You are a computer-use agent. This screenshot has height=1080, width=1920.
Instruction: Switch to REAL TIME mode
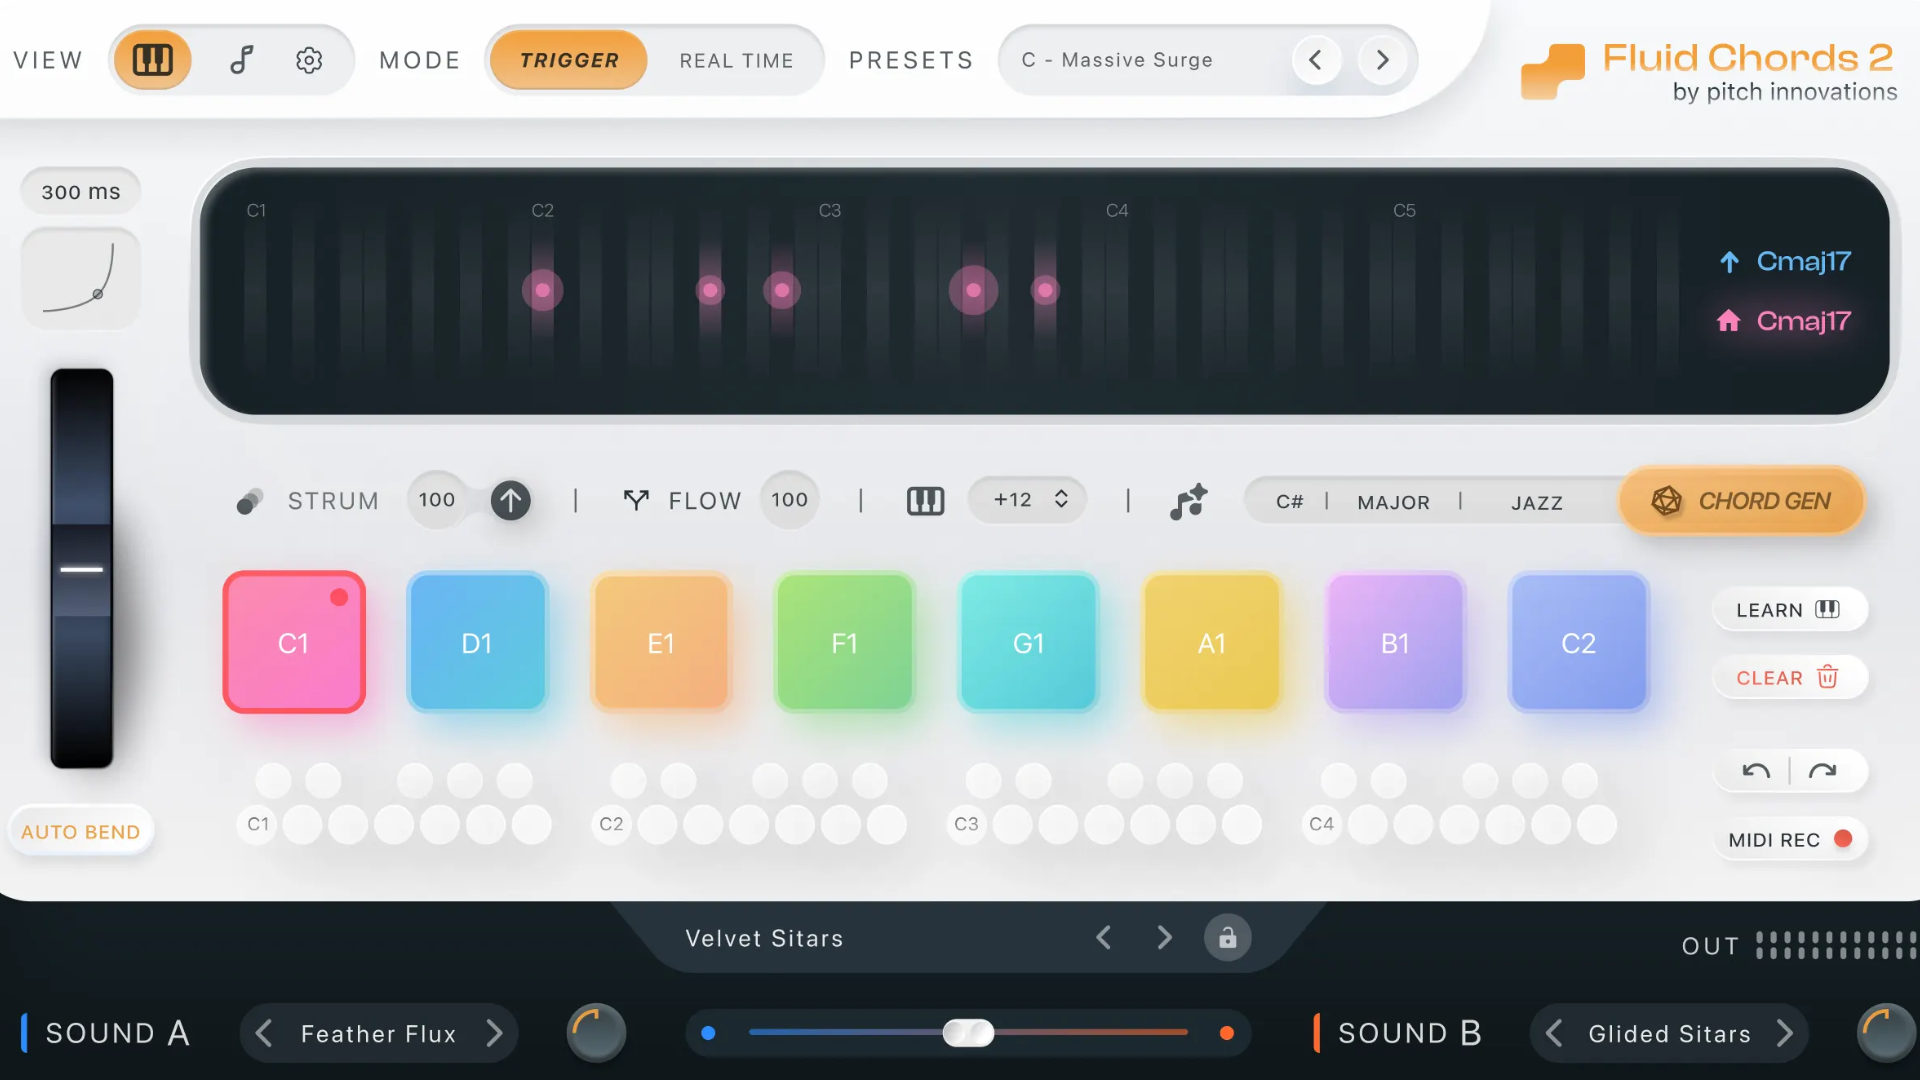tap(737, 60)
